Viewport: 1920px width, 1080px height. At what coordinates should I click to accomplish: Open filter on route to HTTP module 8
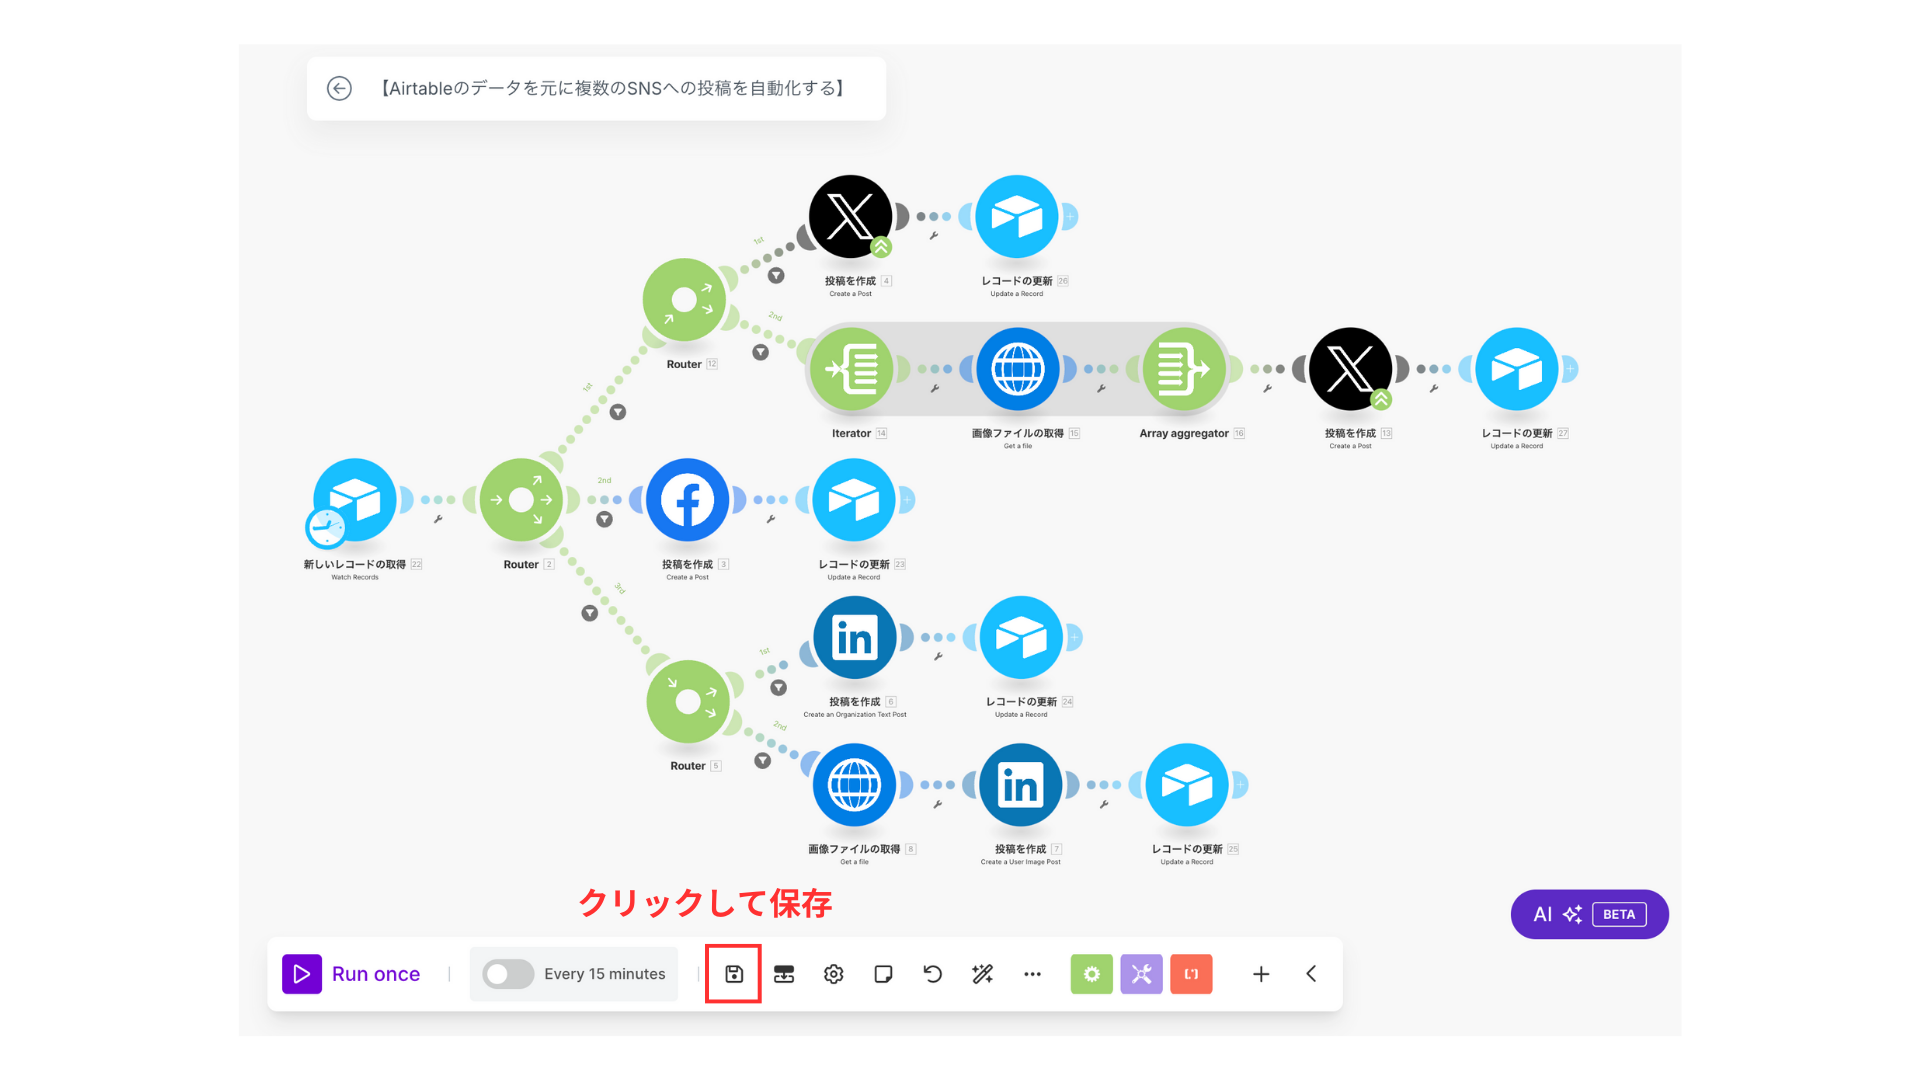pos(762,761)
